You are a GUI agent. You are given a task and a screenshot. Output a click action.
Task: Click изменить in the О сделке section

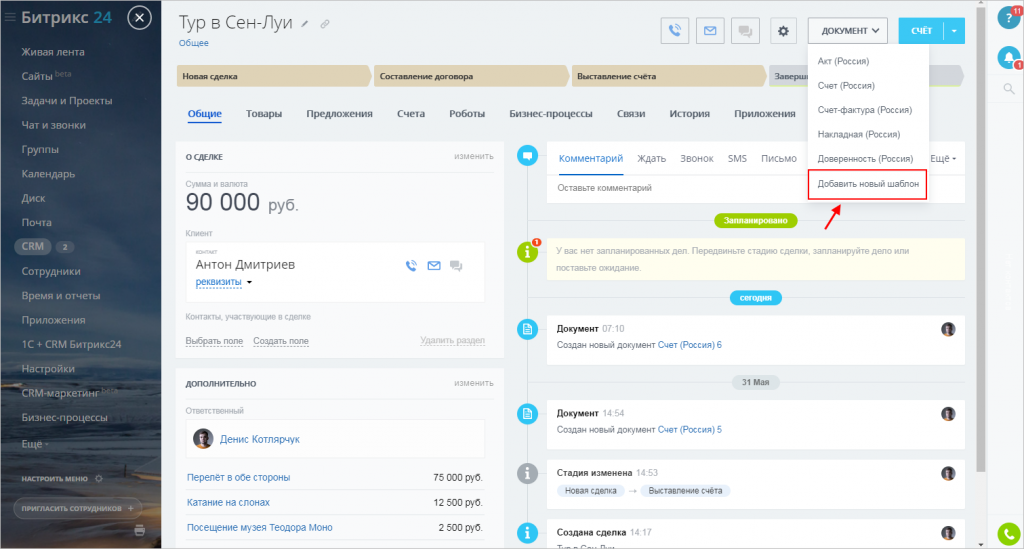(474, 157)
